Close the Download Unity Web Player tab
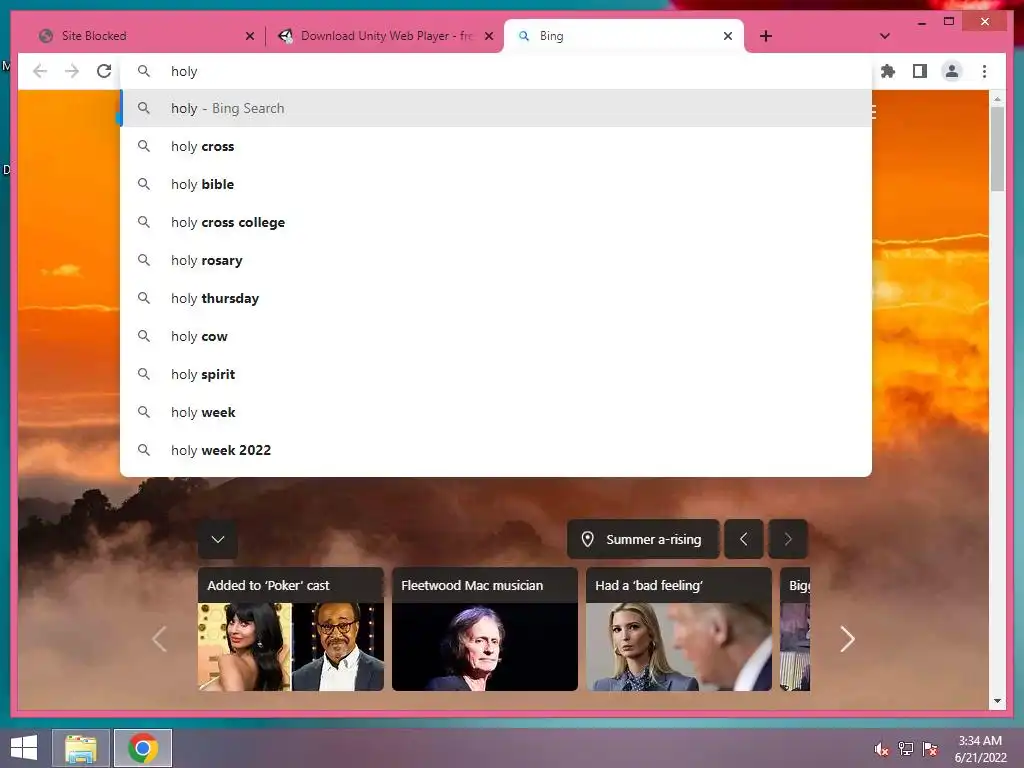 (488, 36)
